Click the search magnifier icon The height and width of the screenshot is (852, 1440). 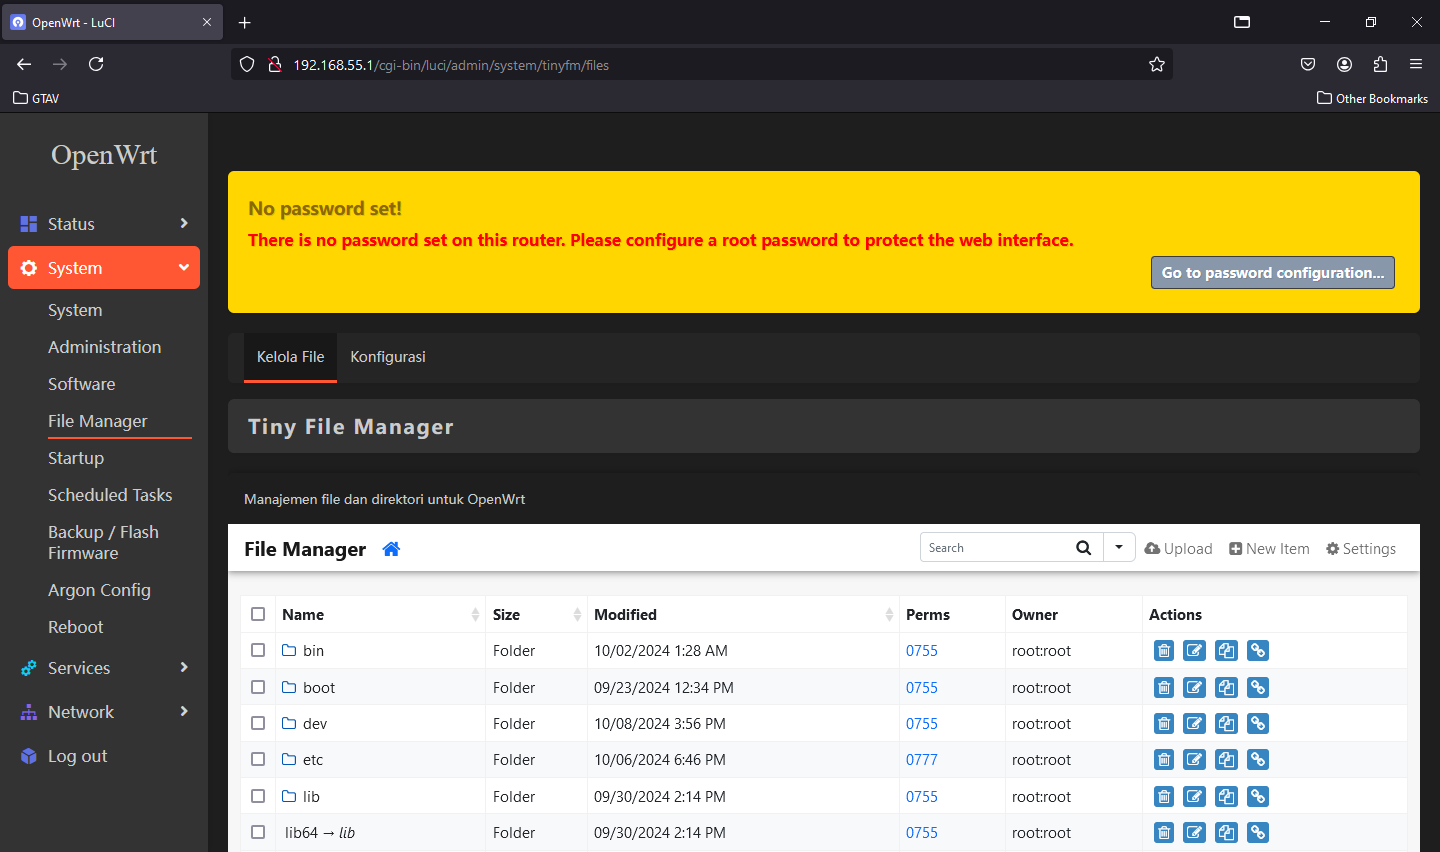click(x=1083, y=548)
